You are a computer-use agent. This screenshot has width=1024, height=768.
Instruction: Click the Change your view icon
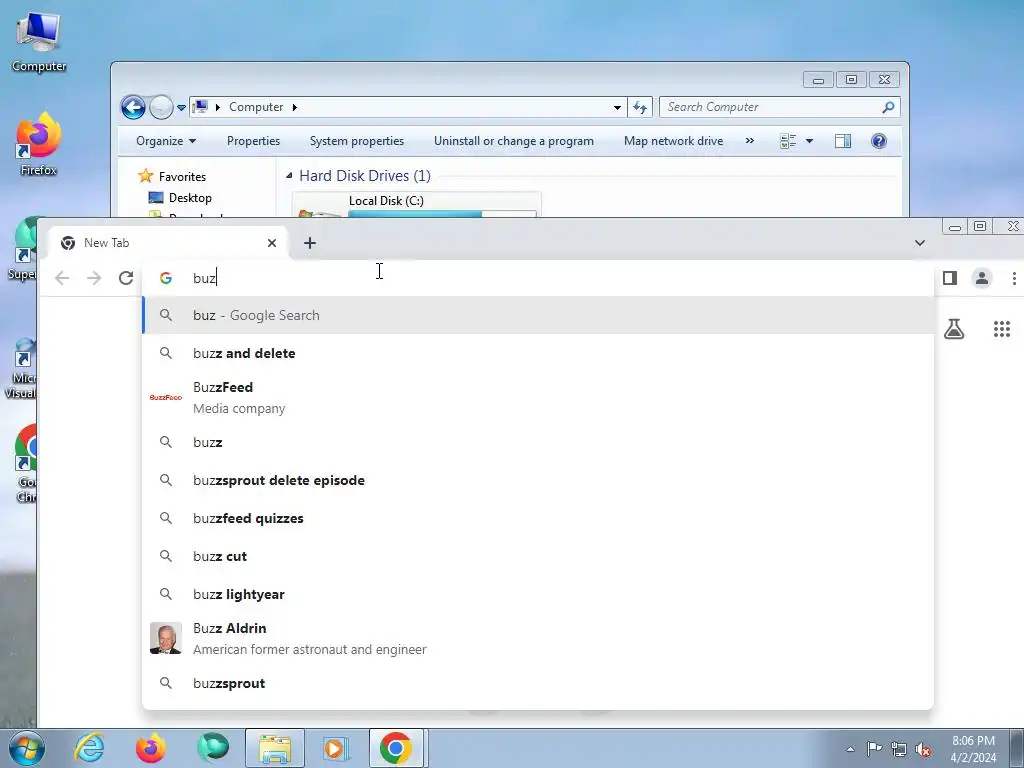coord(788,141)
